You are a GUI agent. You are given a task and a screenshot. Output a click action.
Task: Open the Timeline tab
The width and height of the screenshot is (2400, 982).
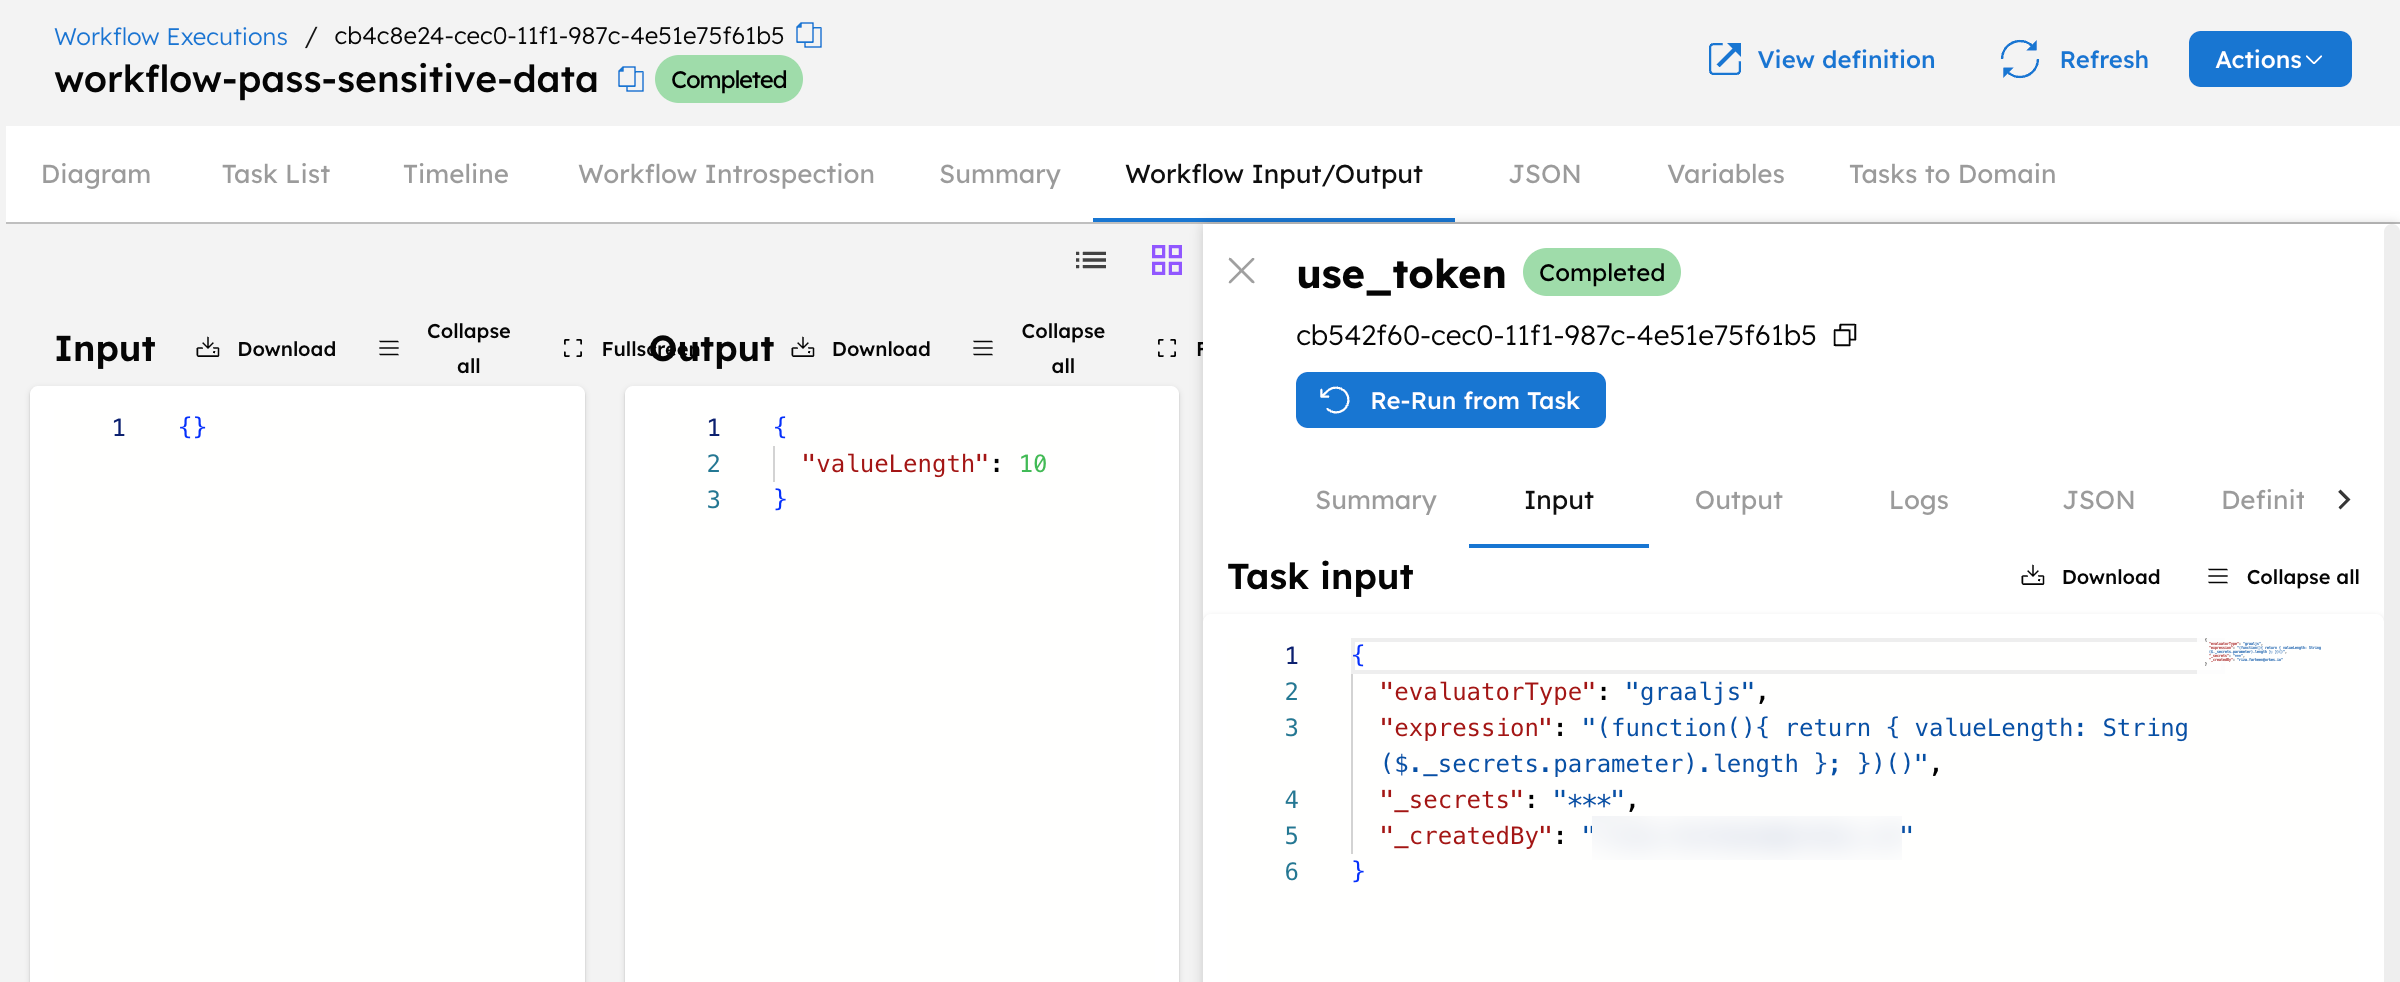(x=456, y=174)
